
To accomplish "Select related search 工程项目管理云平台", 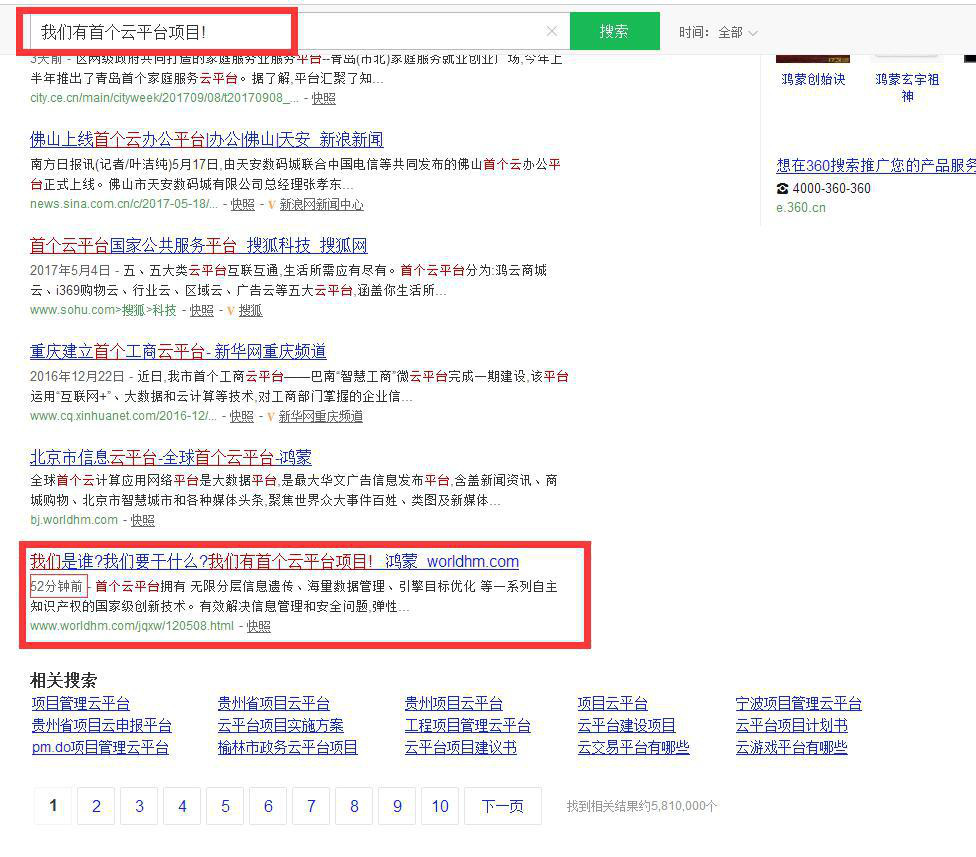I will (467, 726).
